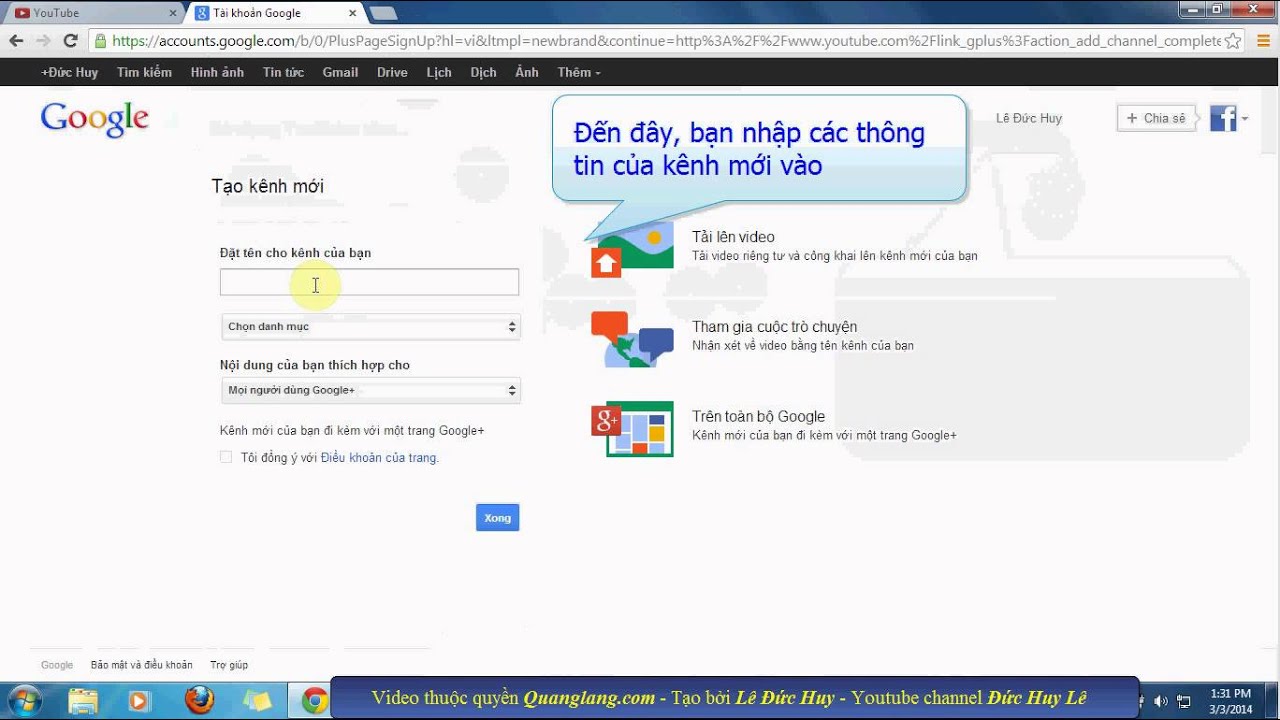Viewport: 1280px width, 720px height.
Task: Open Ảnh in Google bar
Action: pyautogui.click(x=527, y=72)
